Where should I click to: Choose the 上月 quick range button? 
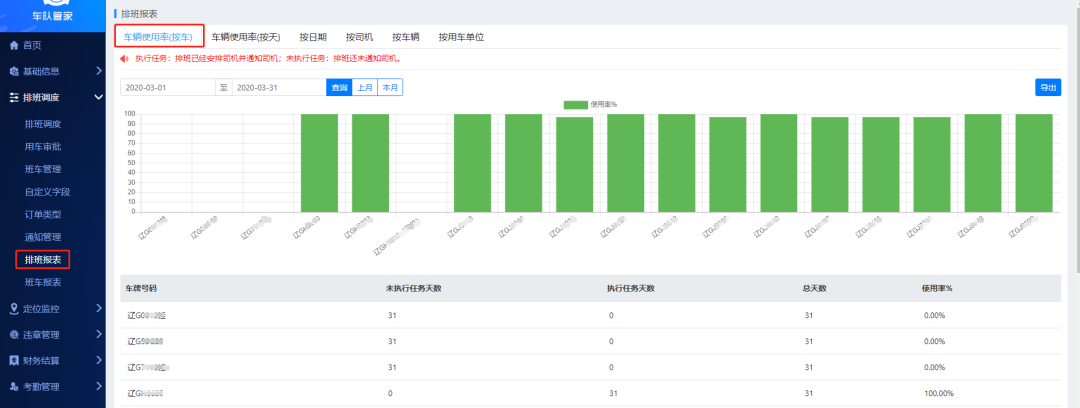(365, 87)
